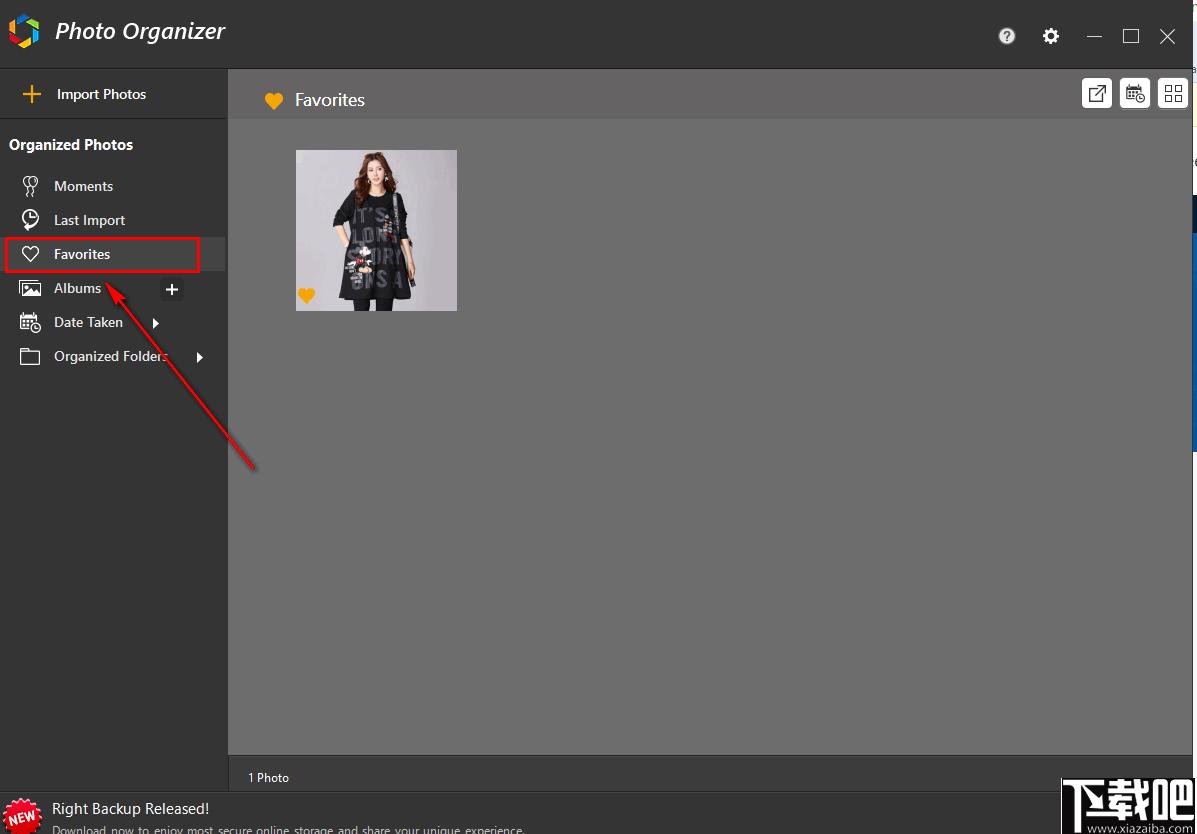Click the Import Photos button
Screen dimensions: 1197x834
tap(102, 95)
